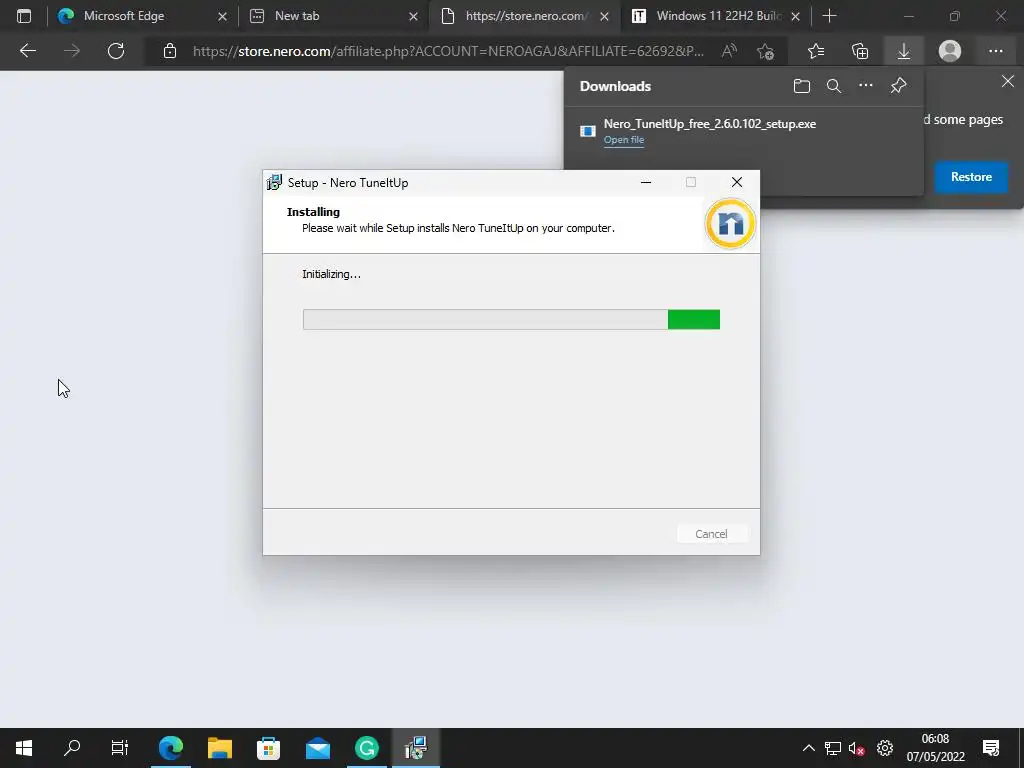Open the user profile menu

click(950, 51)
